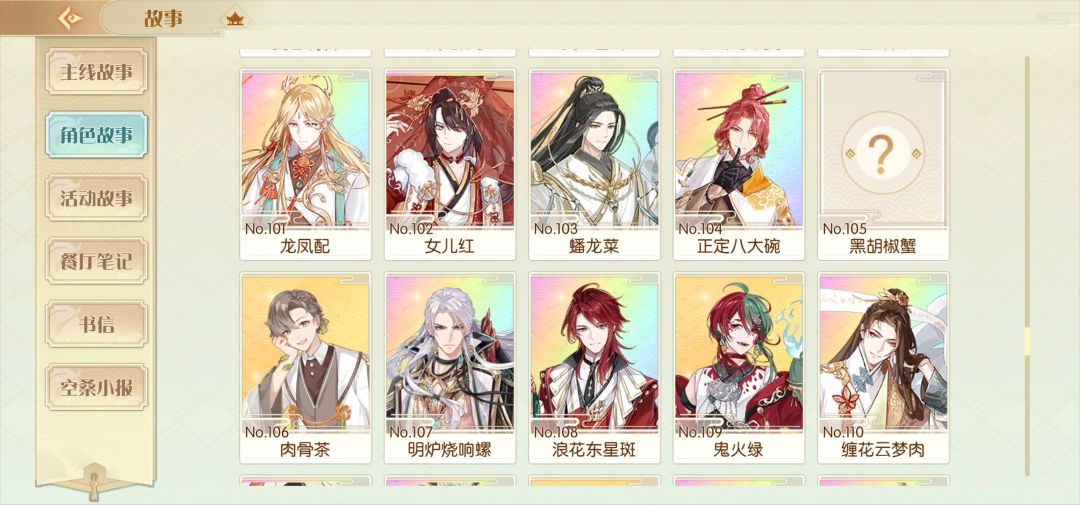Open No.103 蟠龙菜 story card
Viewport: 1080px width, 505px height.
click(594, 165)
